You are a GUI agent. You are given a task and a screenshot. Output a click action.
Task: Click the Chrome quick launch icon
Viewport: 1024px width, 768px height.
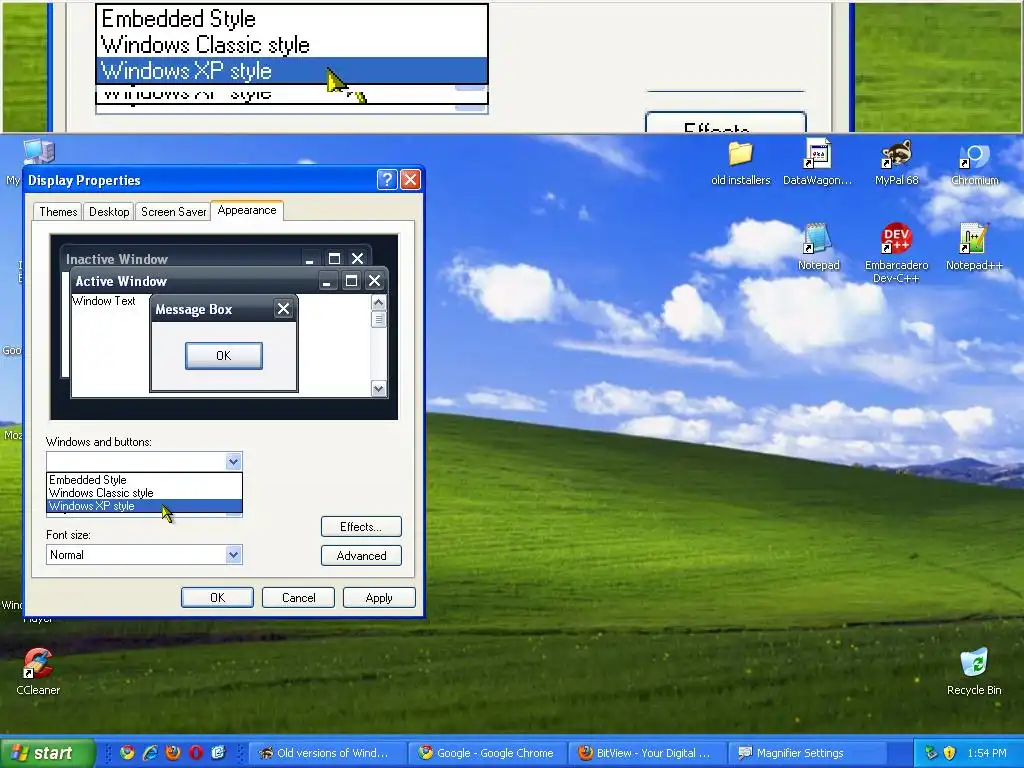click(127, 753)
